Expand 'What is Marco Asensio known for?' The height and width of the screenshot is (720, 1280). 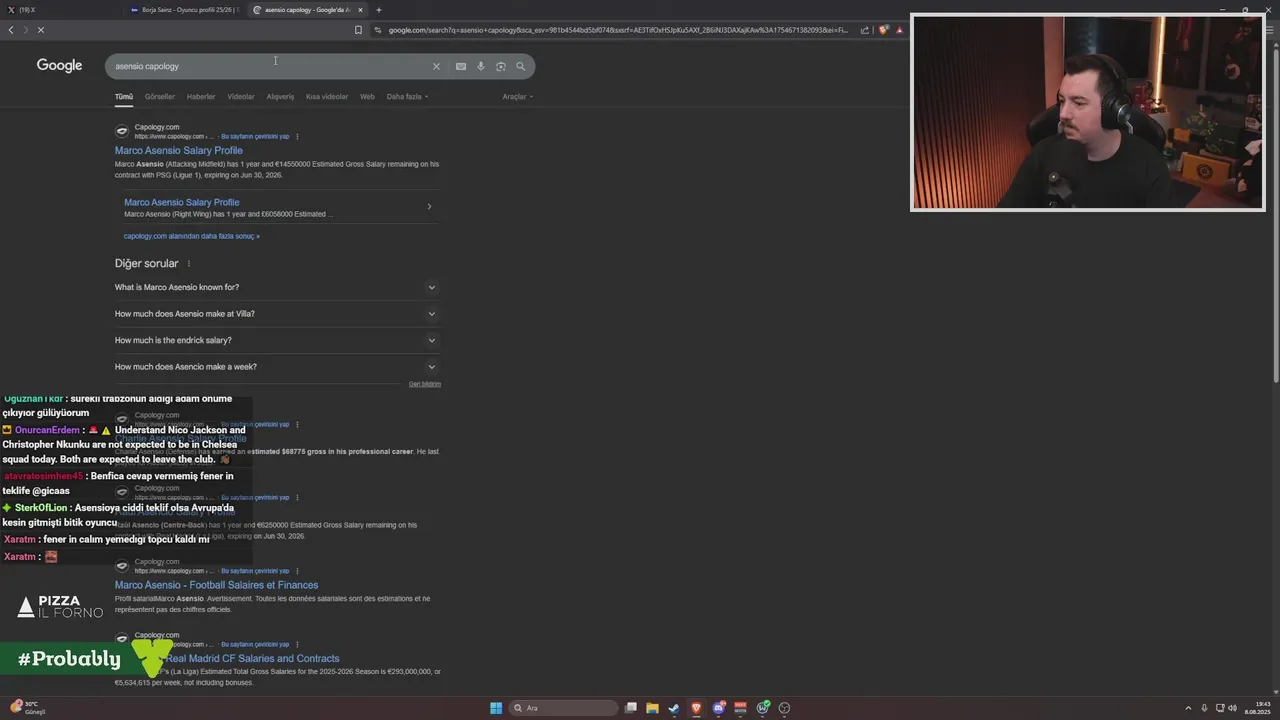click(x=277, y=287)
